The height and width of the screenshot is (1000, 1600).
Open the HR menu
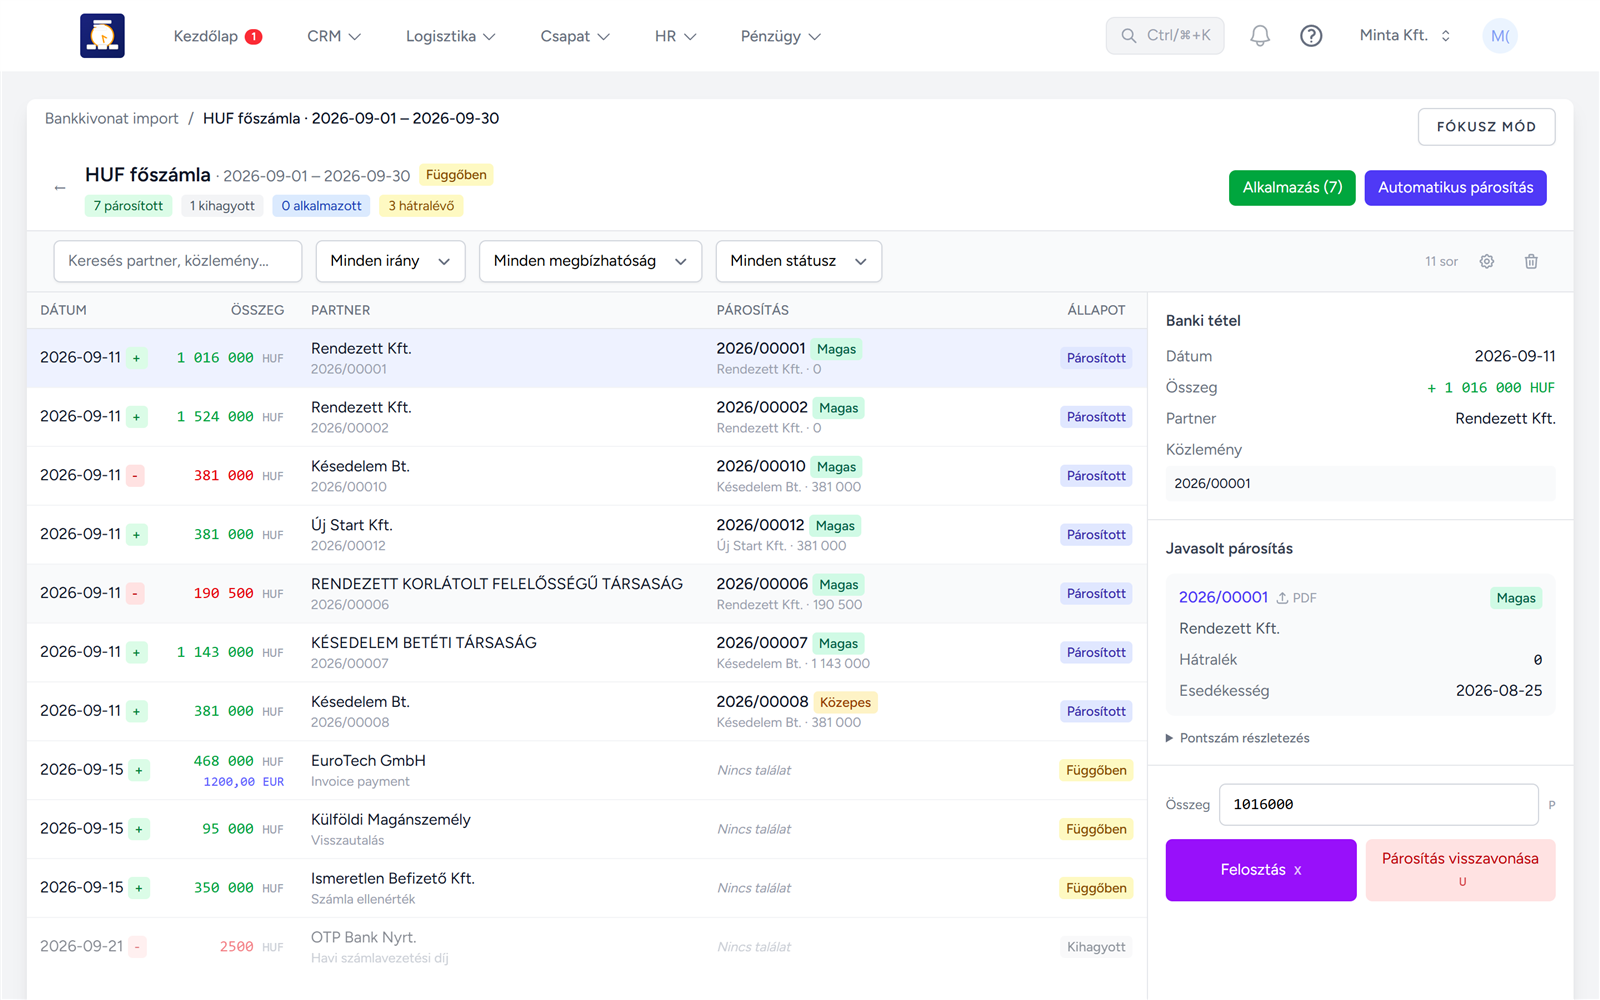pyautogui.click(x=675, y=36)
